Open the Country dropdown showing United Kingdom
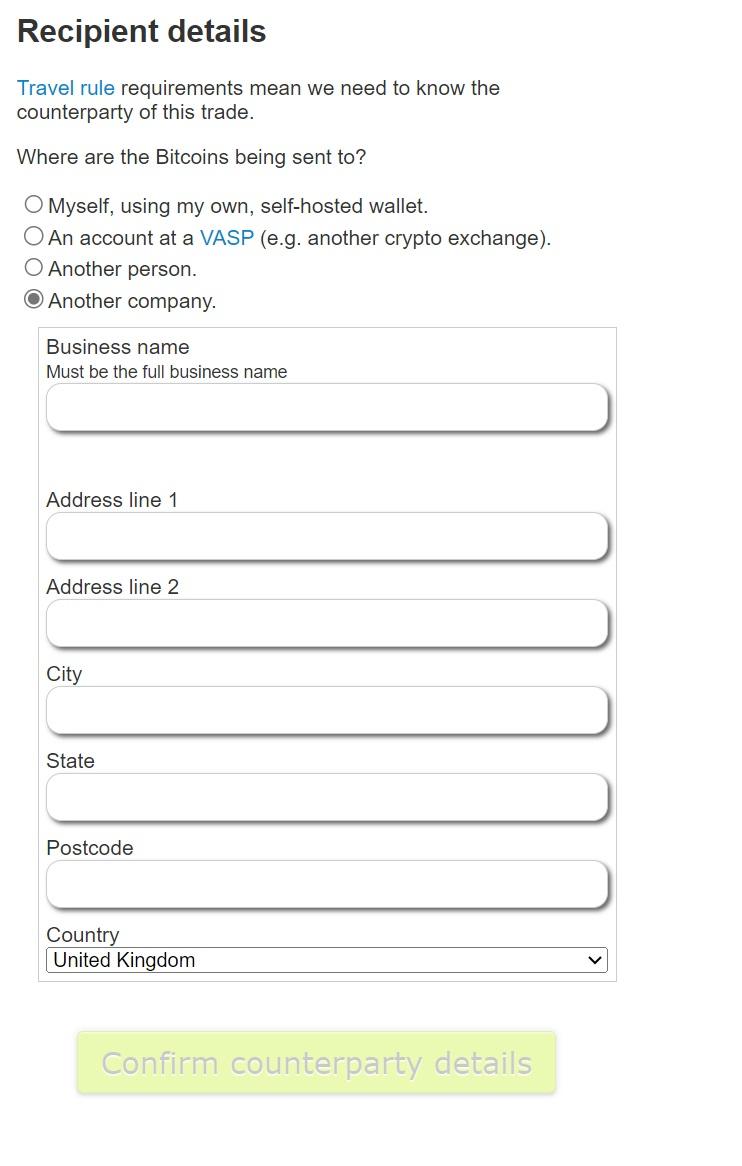This screenshot has width=742, height=1166. click(326, 960)
